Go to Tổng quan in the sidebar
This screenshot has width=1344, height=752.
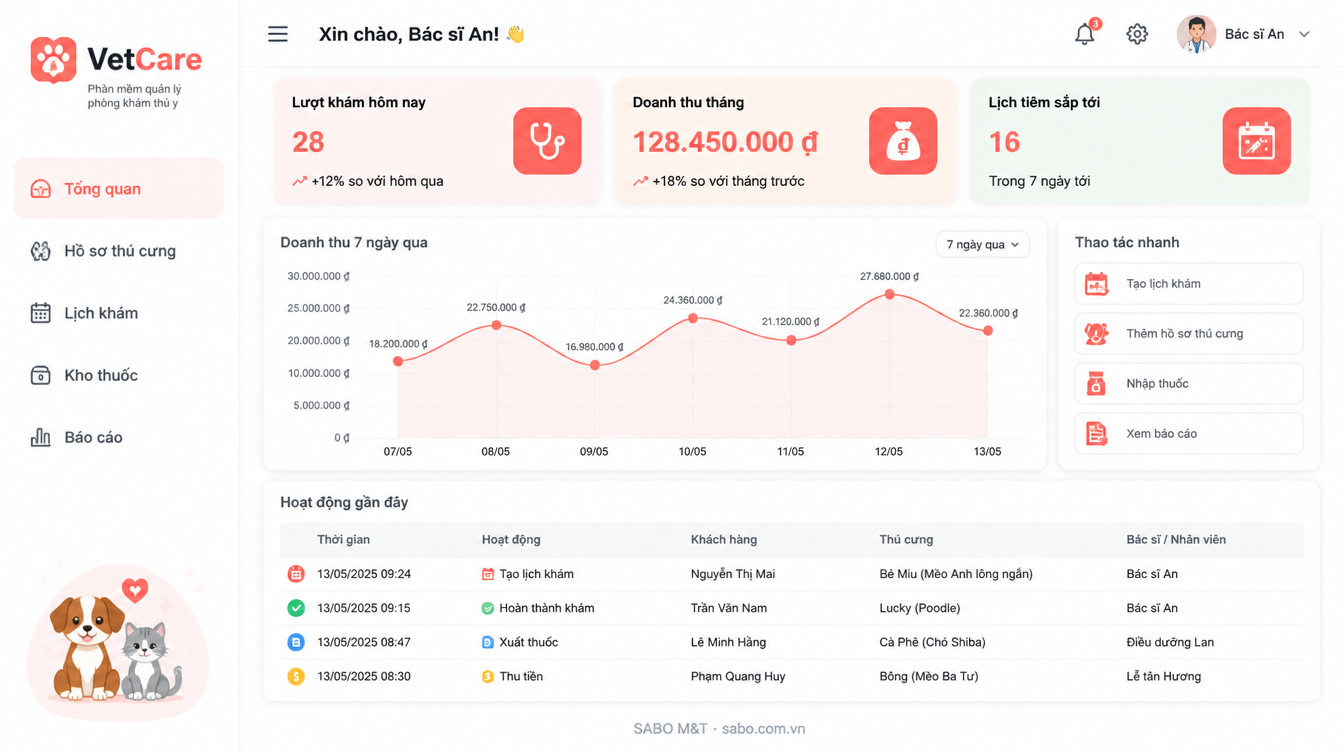119,188
